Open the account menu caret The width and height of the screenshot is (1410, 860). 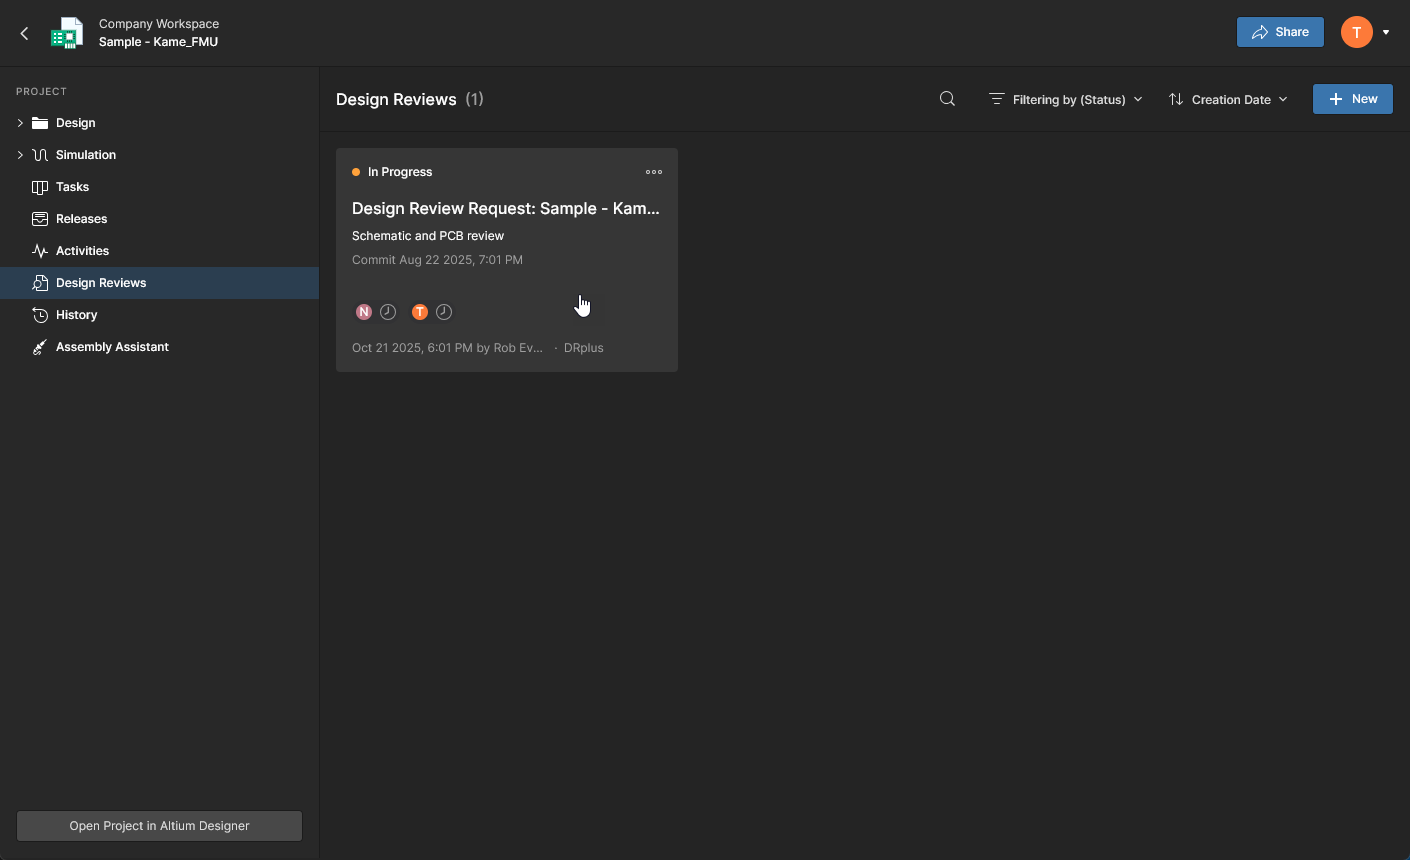tap(1386, 33)
